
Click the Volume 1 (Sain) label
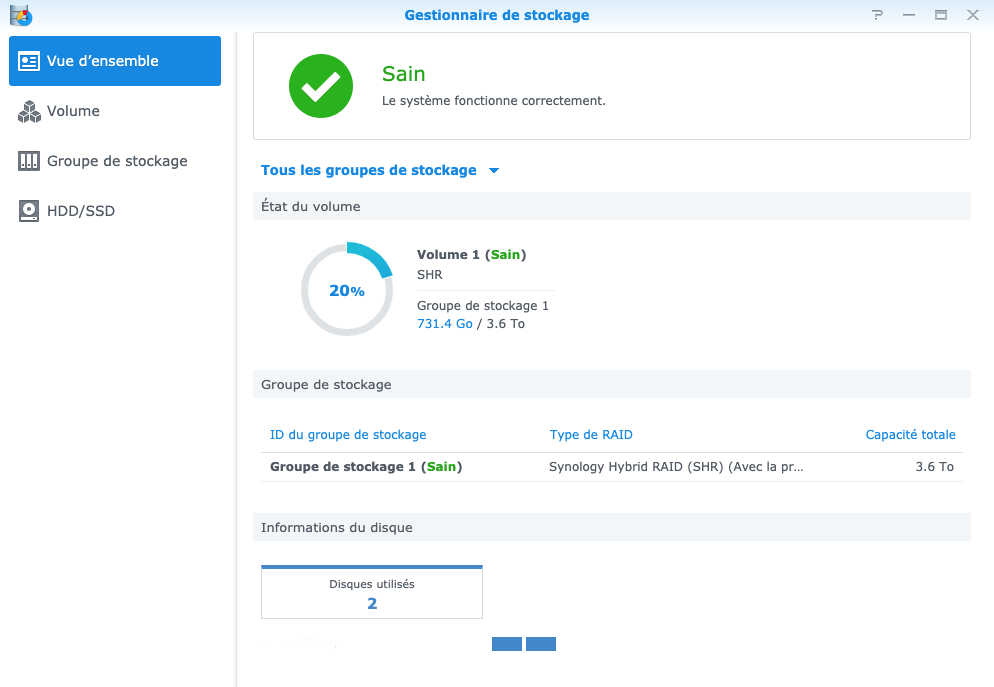pyautogui.click(x=471, y=255)
